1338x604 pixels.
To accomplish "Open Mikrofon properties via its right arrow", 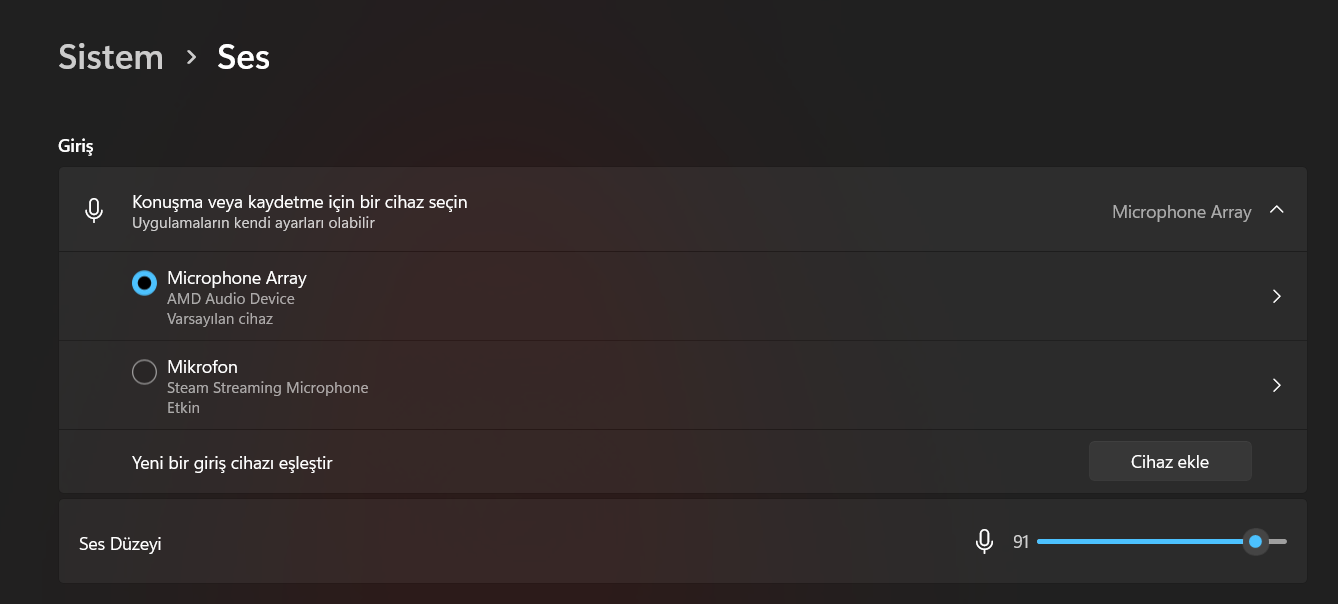I will 1276,385.
